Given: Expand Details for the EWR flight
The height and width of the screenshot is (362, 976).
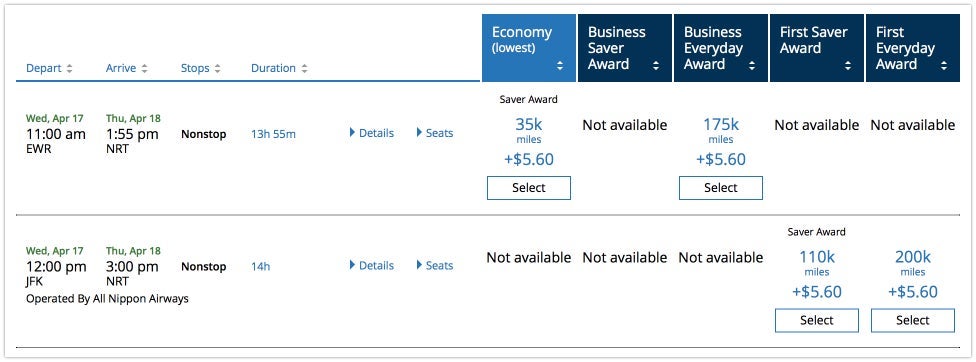Looking at the screenshot, I should (372, 132).
